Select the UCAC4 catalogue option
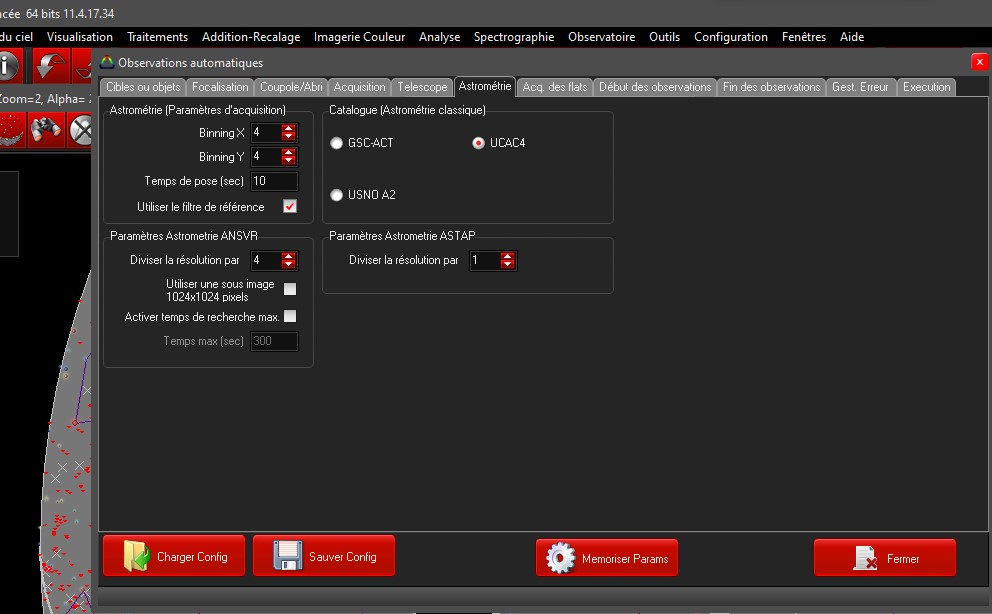This screenshot has height=614, width=992. pos(478,143)
